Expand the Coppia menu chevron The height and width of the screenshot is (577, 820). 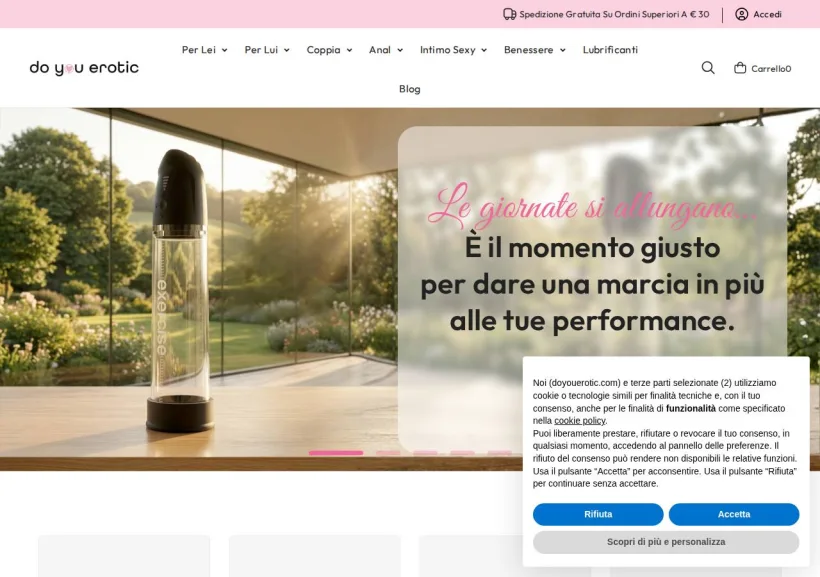click(349, 50)
